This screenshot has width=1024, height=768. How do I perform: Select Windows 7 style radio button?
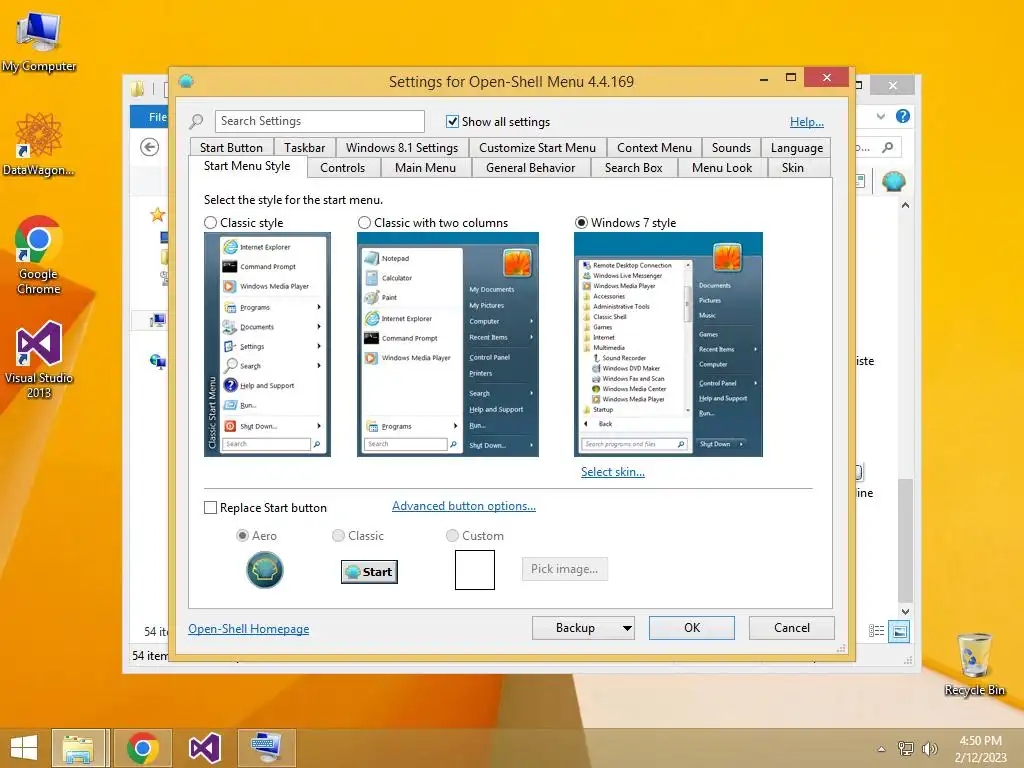581,223
